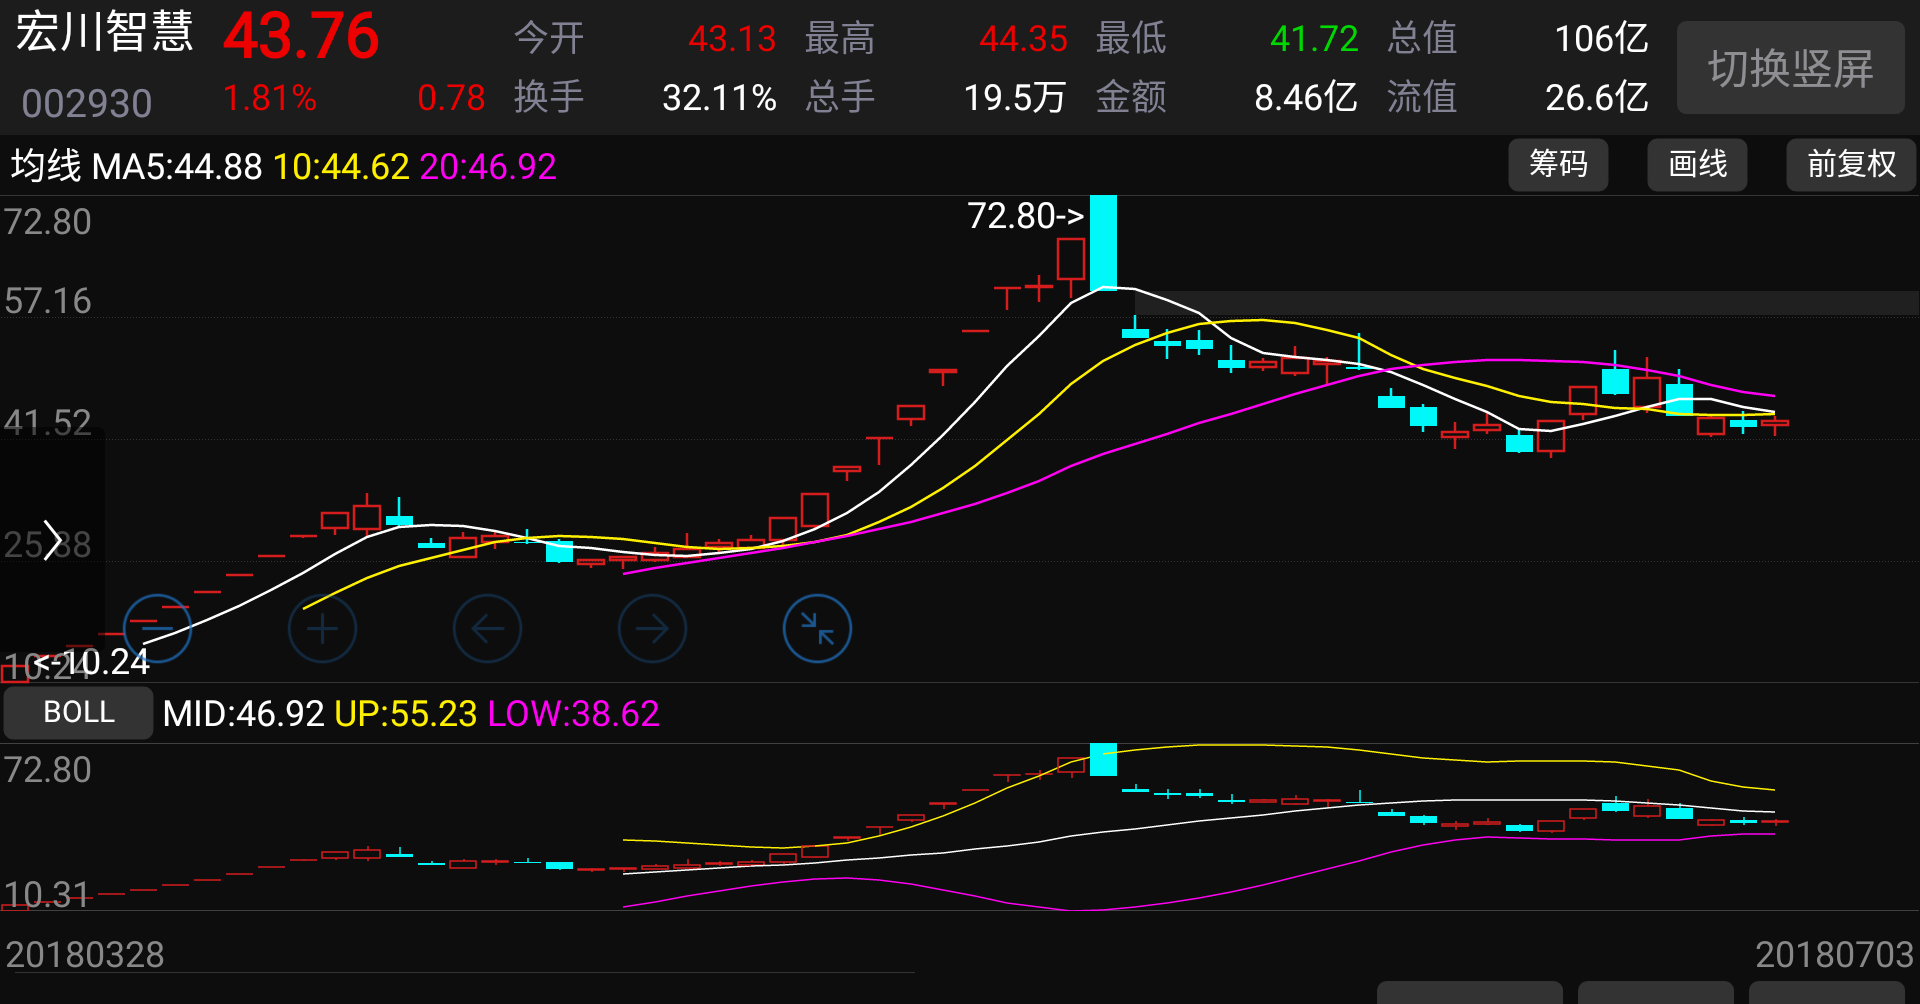This screenshot has height=1004, width=1920.
Task: Switch indicator via the BOLL button
Action: [x=79, y=712]
